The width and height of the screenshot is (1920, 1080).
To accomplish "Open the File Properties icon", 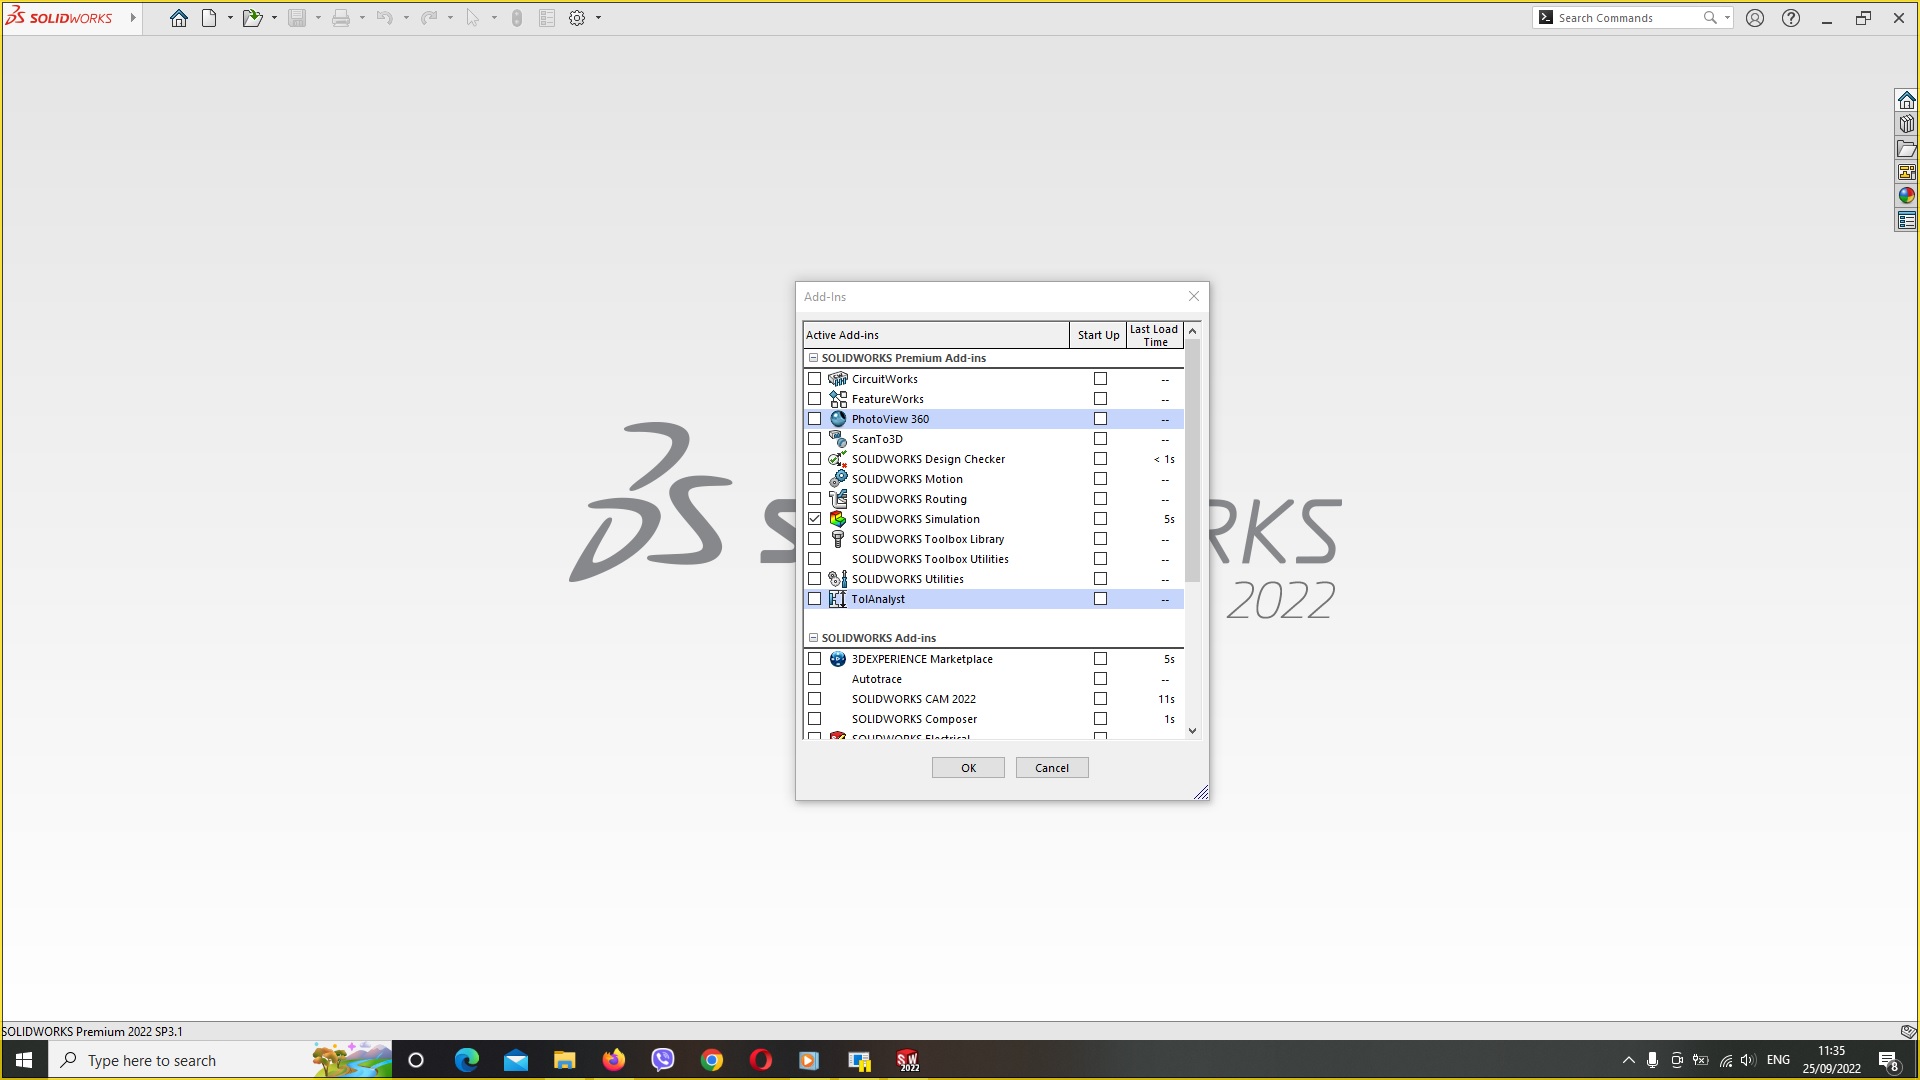I will [x=547, y=18].
